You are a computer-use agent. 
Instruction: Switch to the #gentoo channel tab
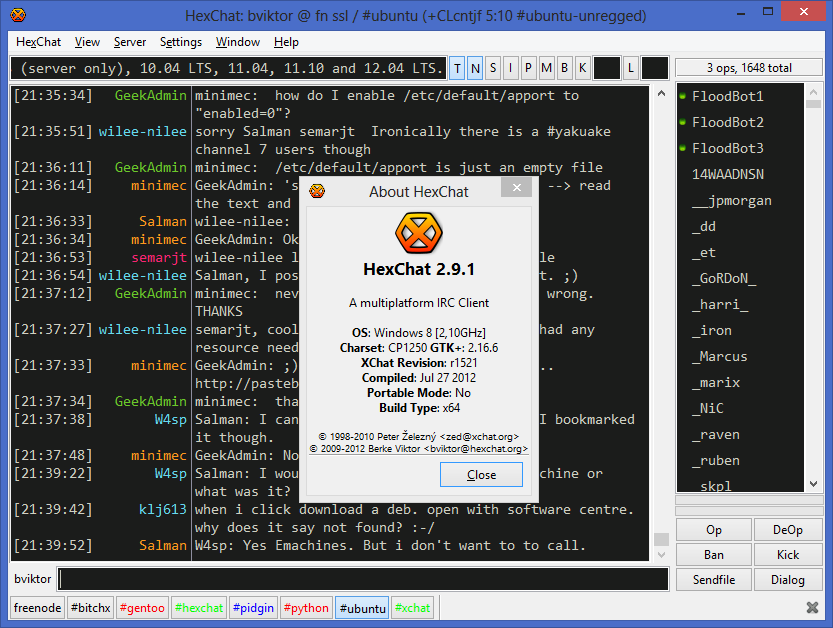[x=142, y=608]
